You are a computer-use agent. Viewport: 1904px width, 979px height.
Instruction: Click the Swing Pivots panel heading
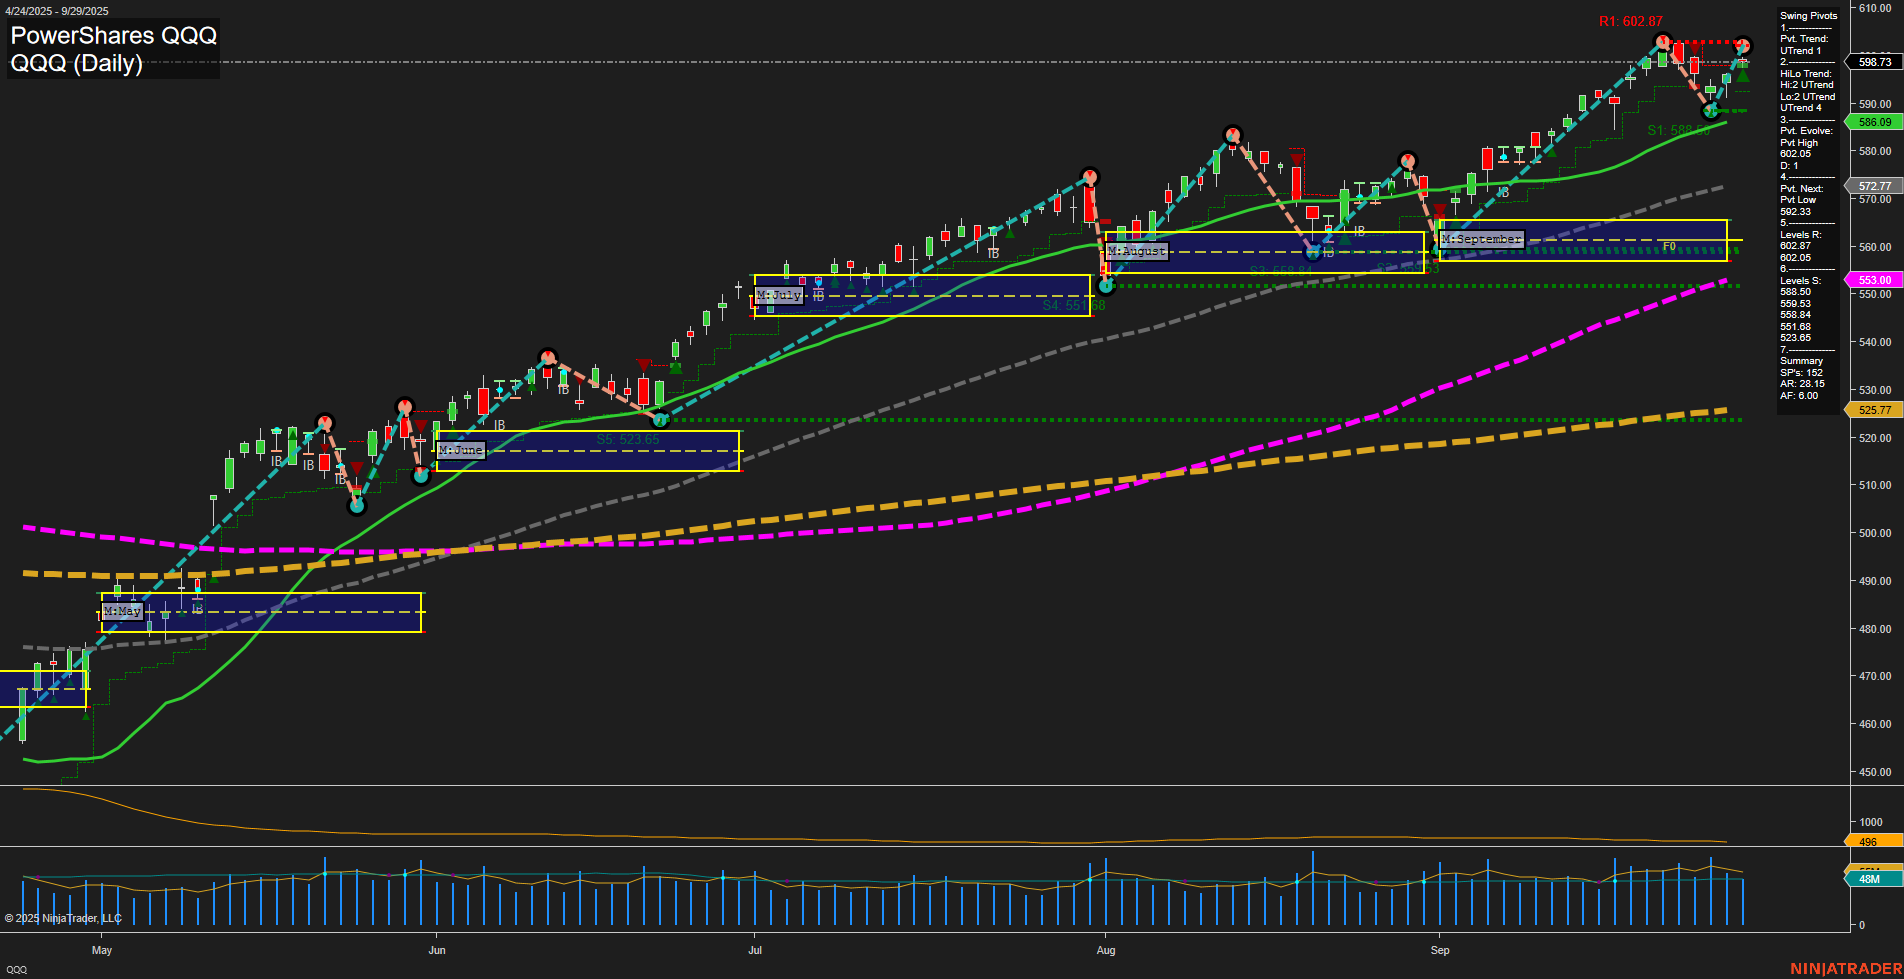pos(1808,16)
